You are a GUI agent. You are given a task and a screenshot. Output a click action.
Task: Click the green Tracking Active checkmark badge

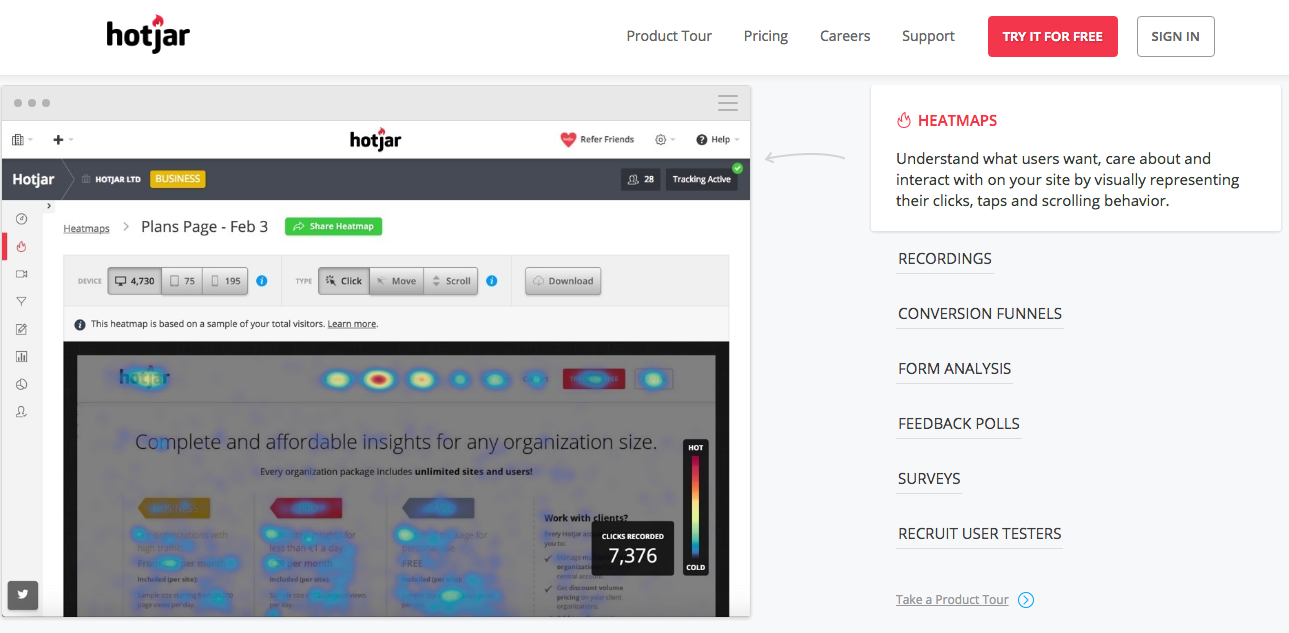point(737,168)
